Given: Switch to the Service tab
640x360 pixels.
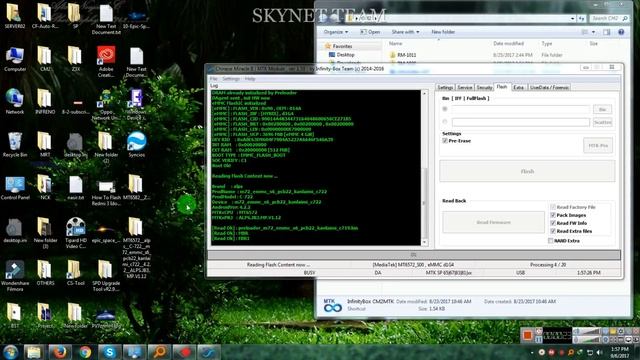Looking at the screenshot, I should [x=464, y=87].
